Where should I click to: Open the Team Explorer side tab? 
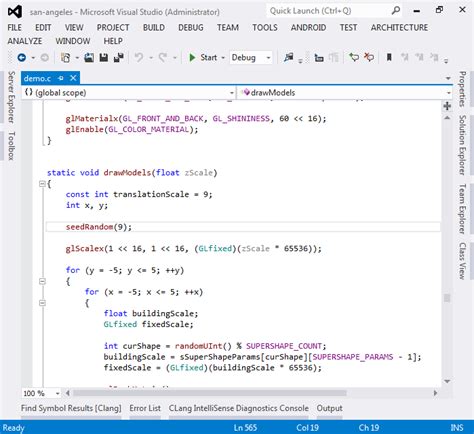[x=462, y=209]
